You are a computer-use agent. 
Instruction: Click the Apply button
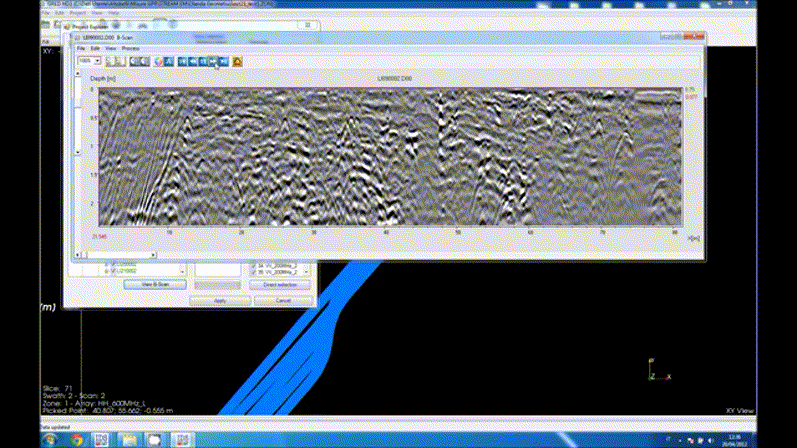tap(220, 301)
